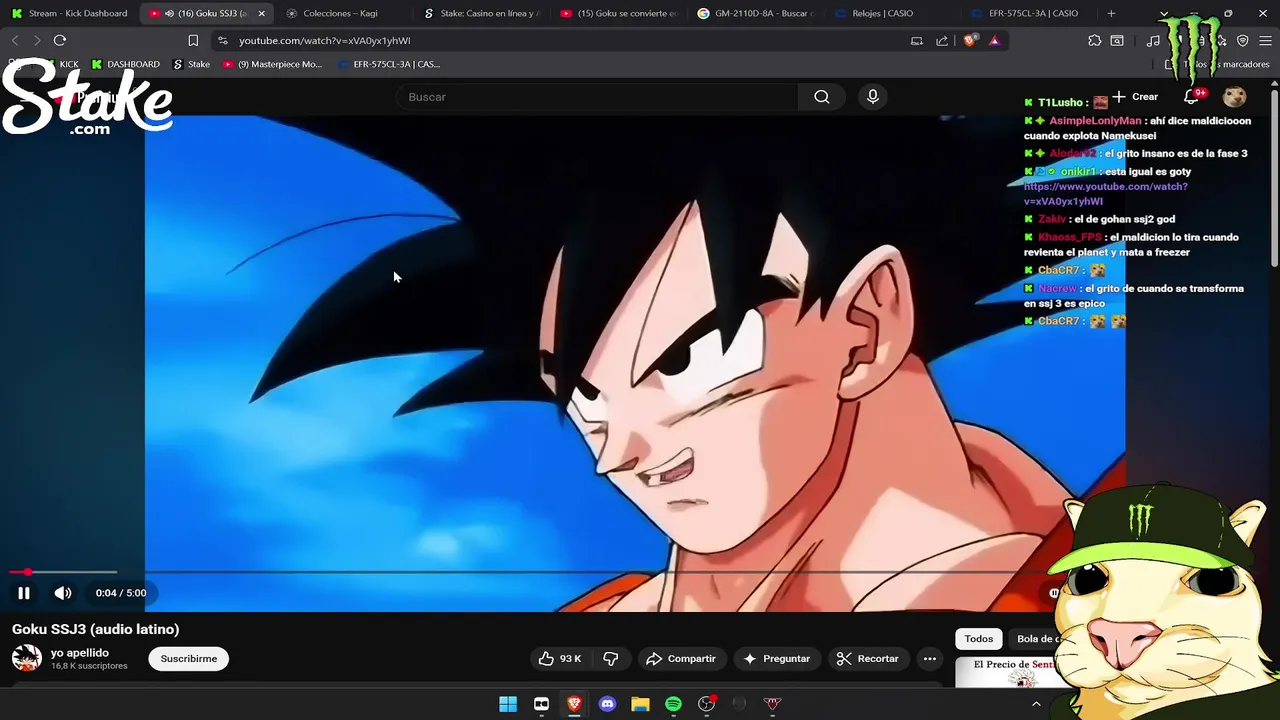Open the black recorder app in taskbar
The height and width of the screenshot is (720, 1280).
pyautogui.click(x=541, y=704)
